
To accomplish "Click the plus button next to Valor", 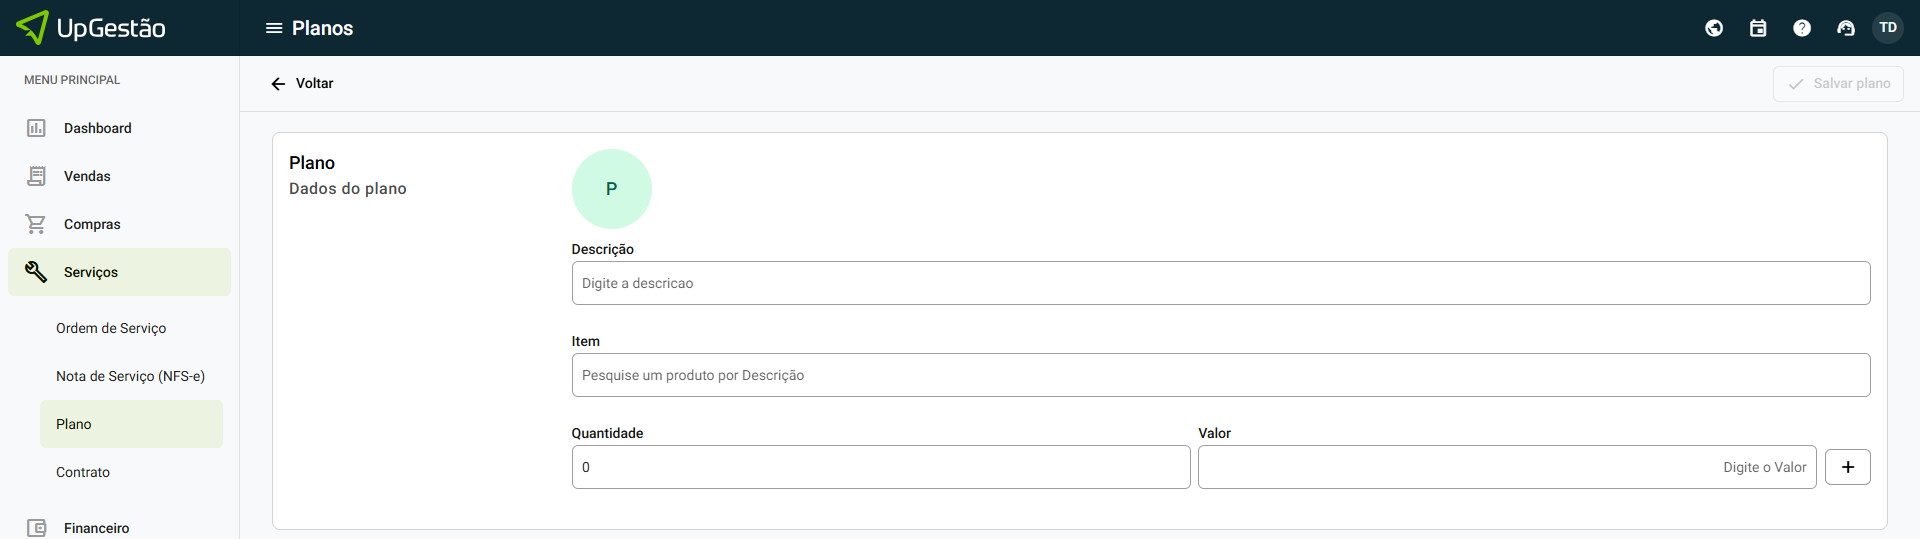I will 1847,467.
